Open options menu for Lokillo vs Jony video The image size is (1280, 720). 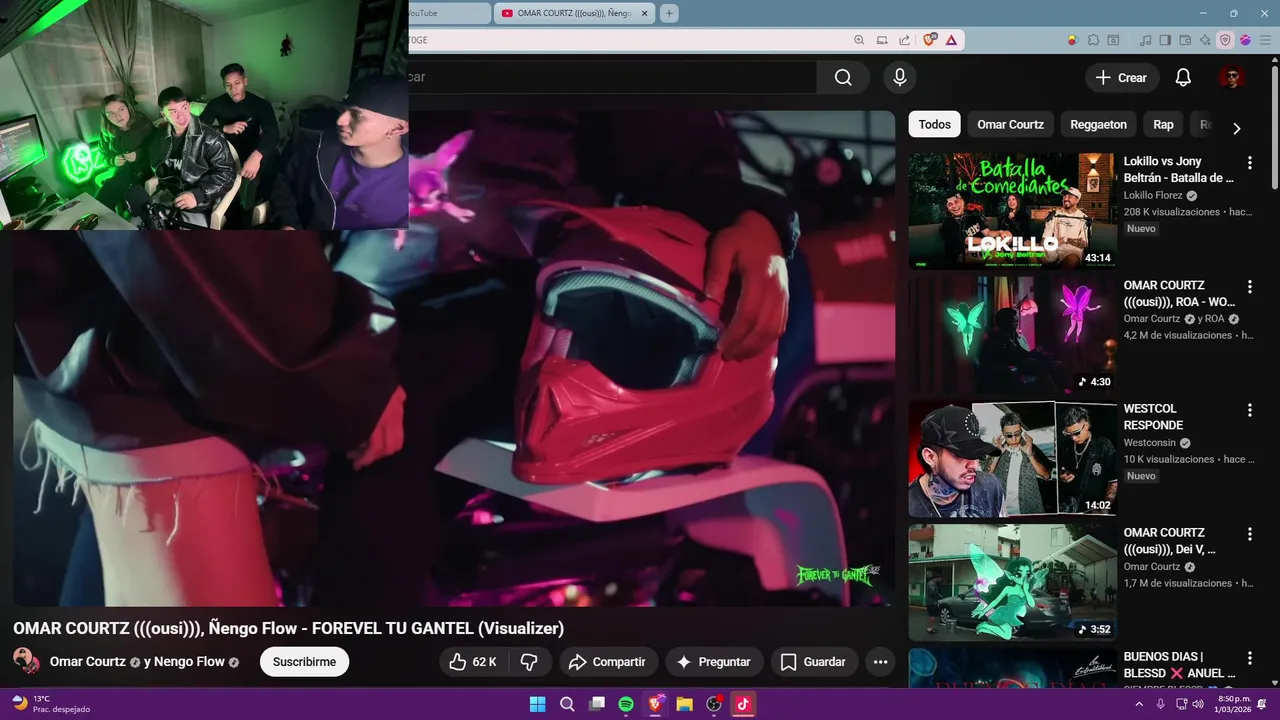coord(1249,163)
